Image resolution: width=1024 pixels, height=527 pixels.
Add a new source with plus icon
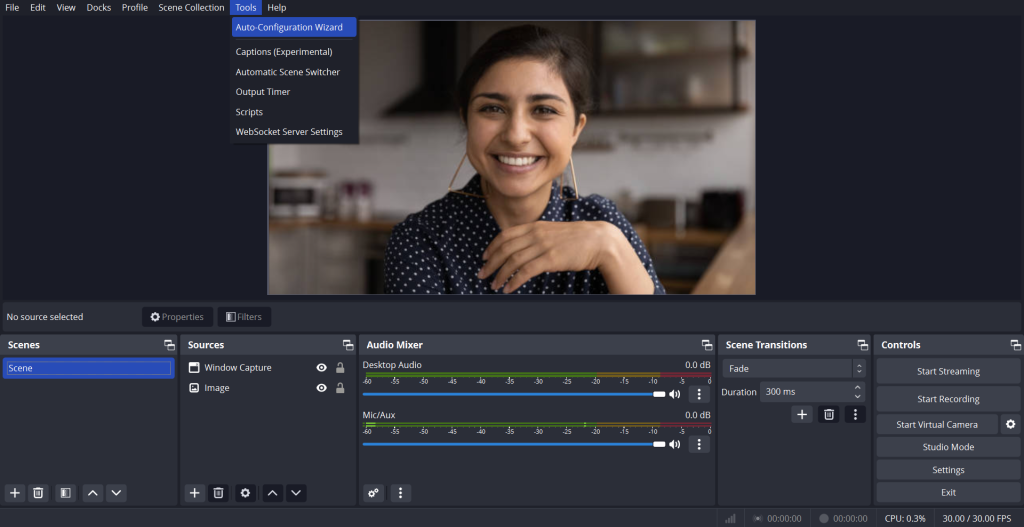[x=195, y=493]
